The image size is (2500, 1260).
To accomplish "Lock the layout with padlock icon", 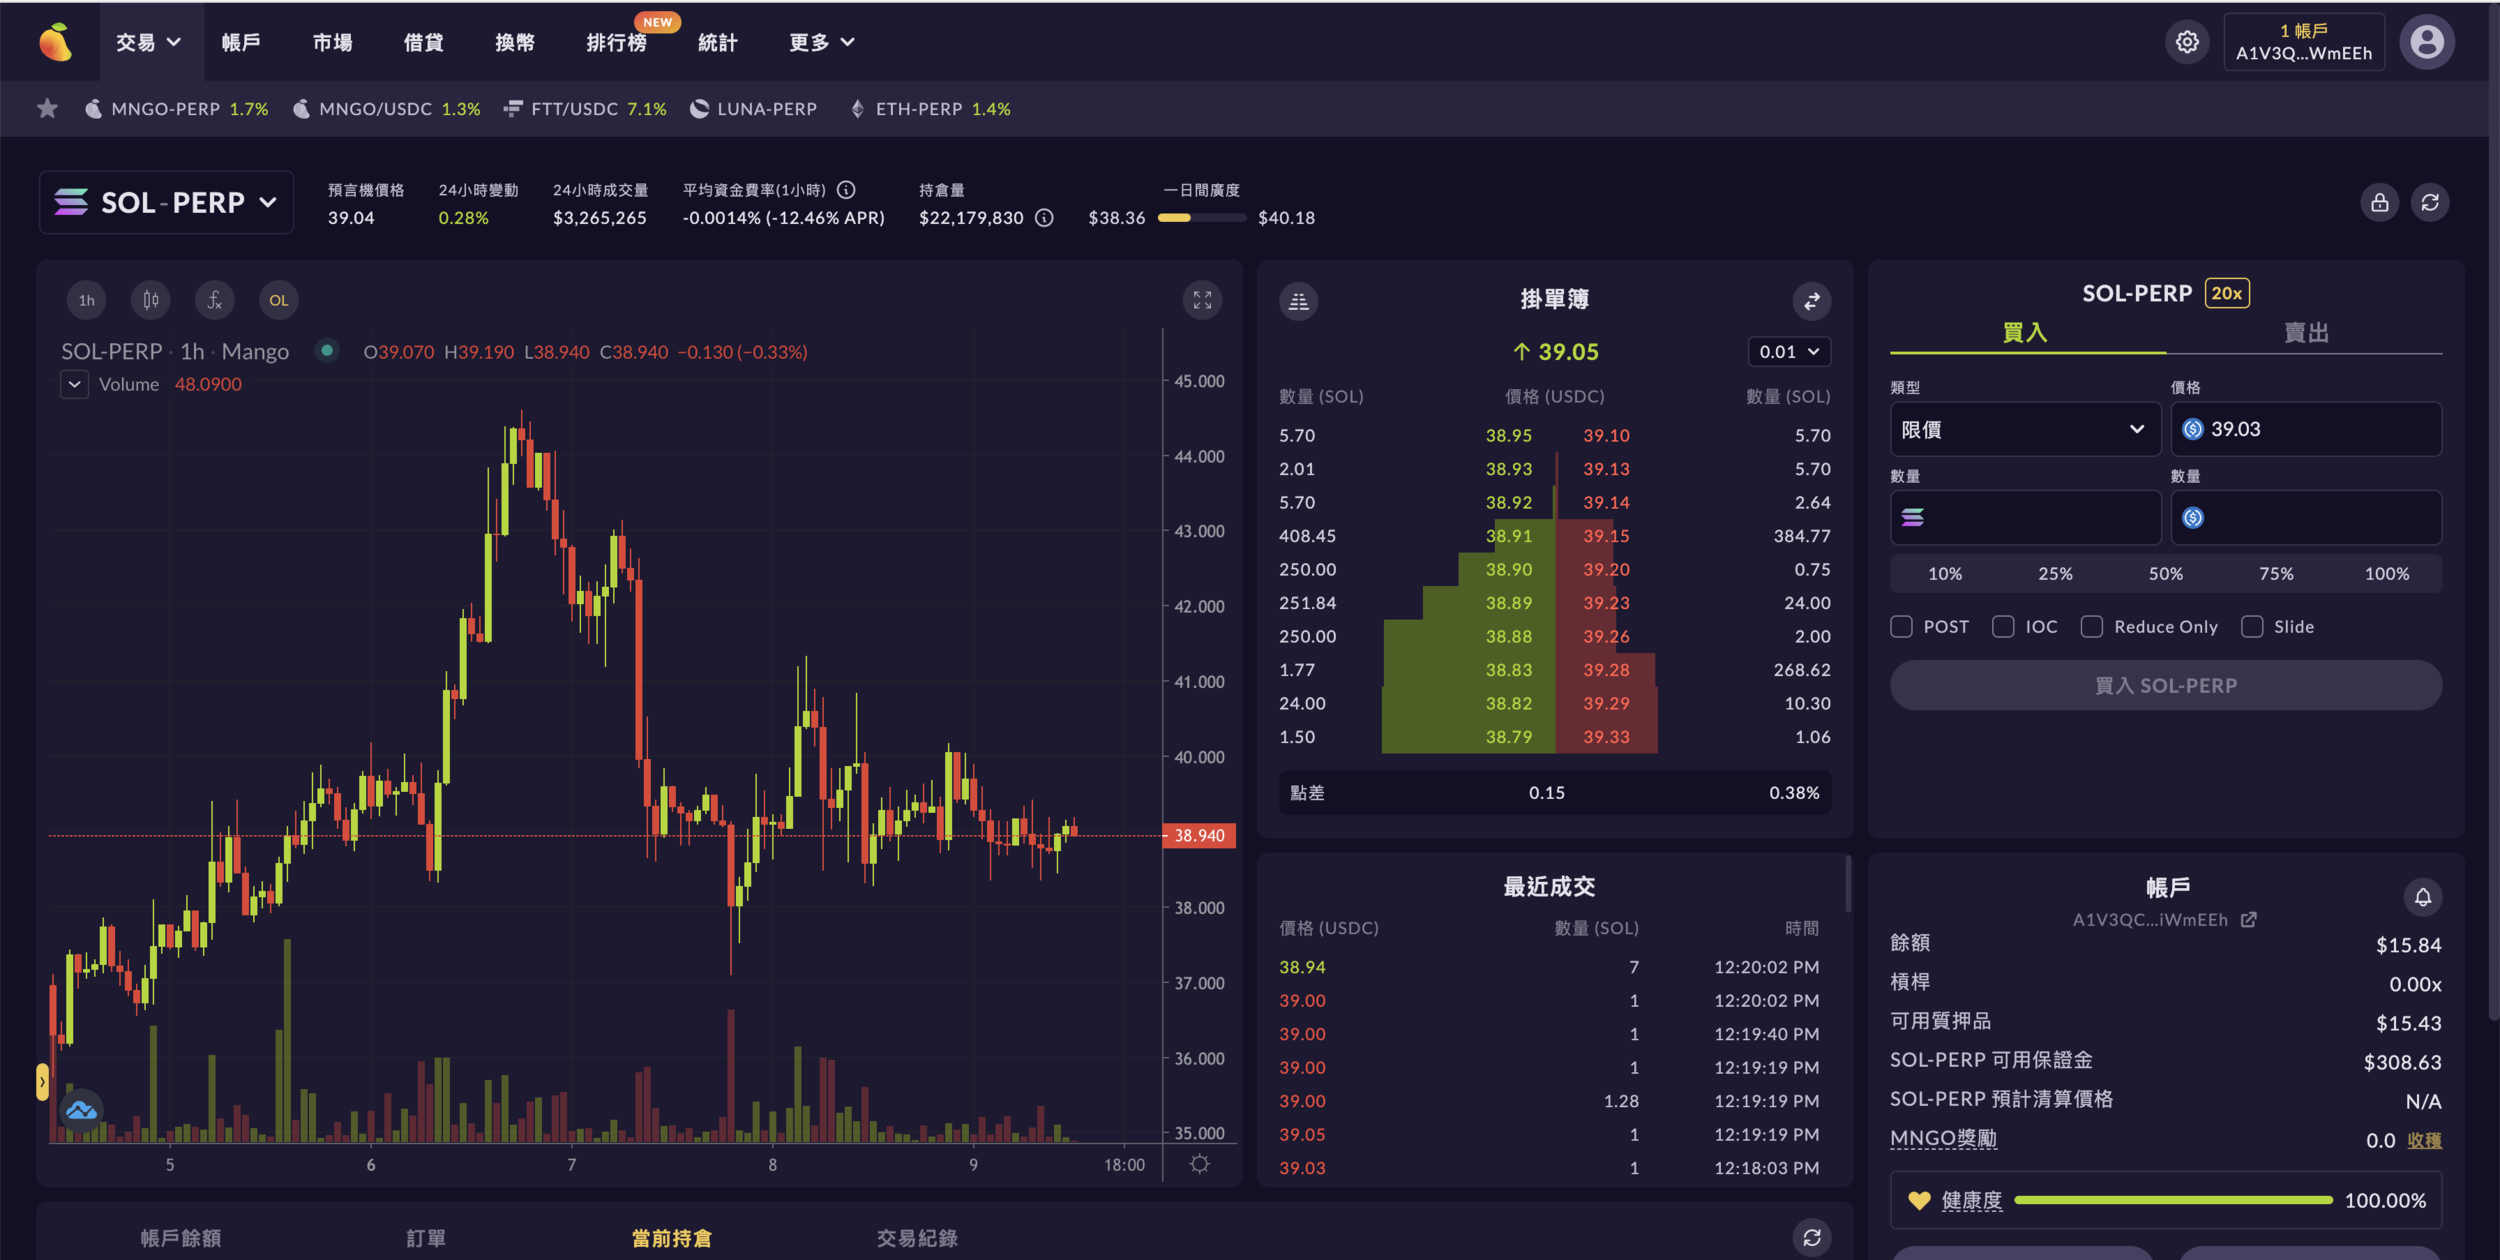I will [x=2379, y=203].
